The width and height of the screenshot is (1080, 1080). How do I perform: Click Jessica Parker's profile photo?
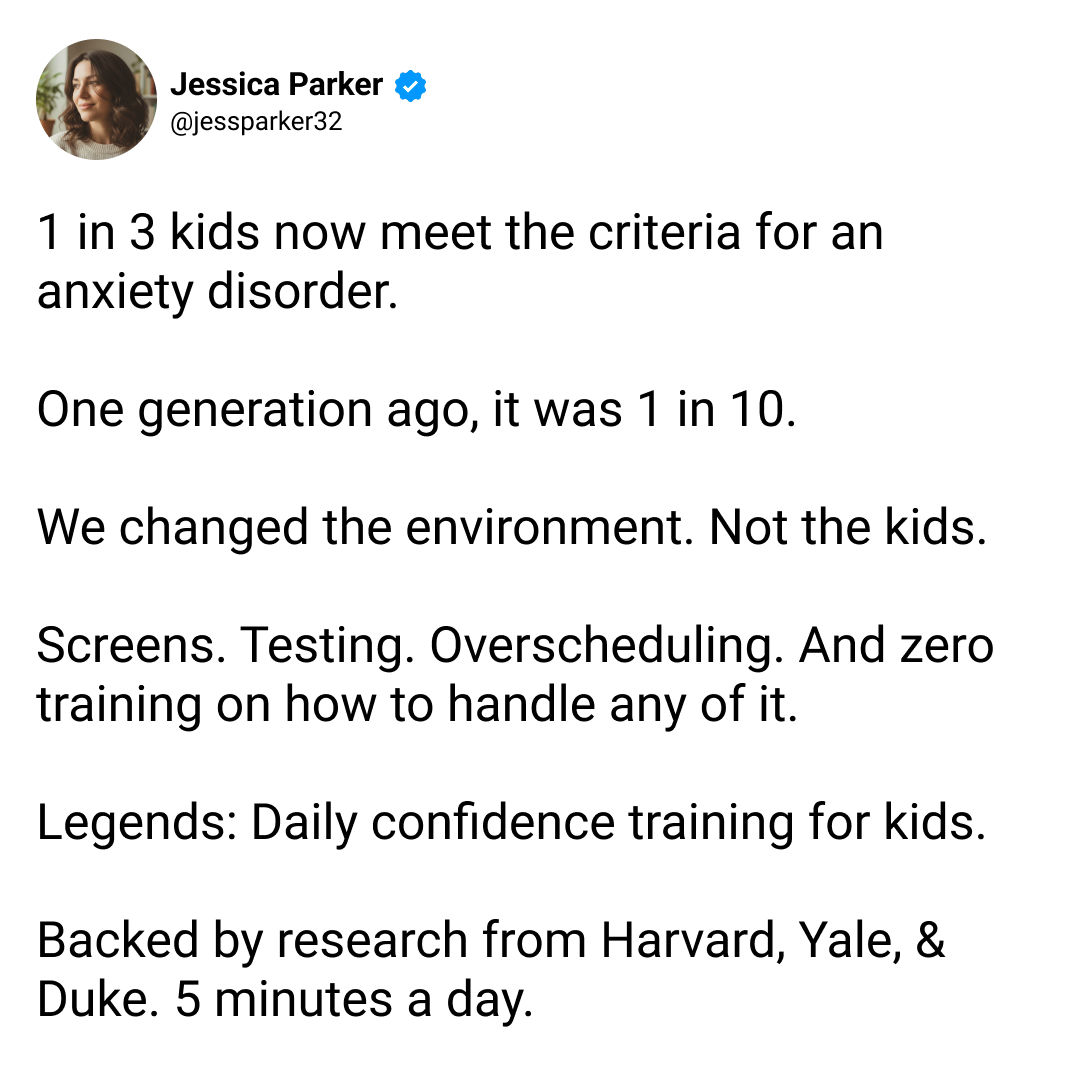pos(96,99)
